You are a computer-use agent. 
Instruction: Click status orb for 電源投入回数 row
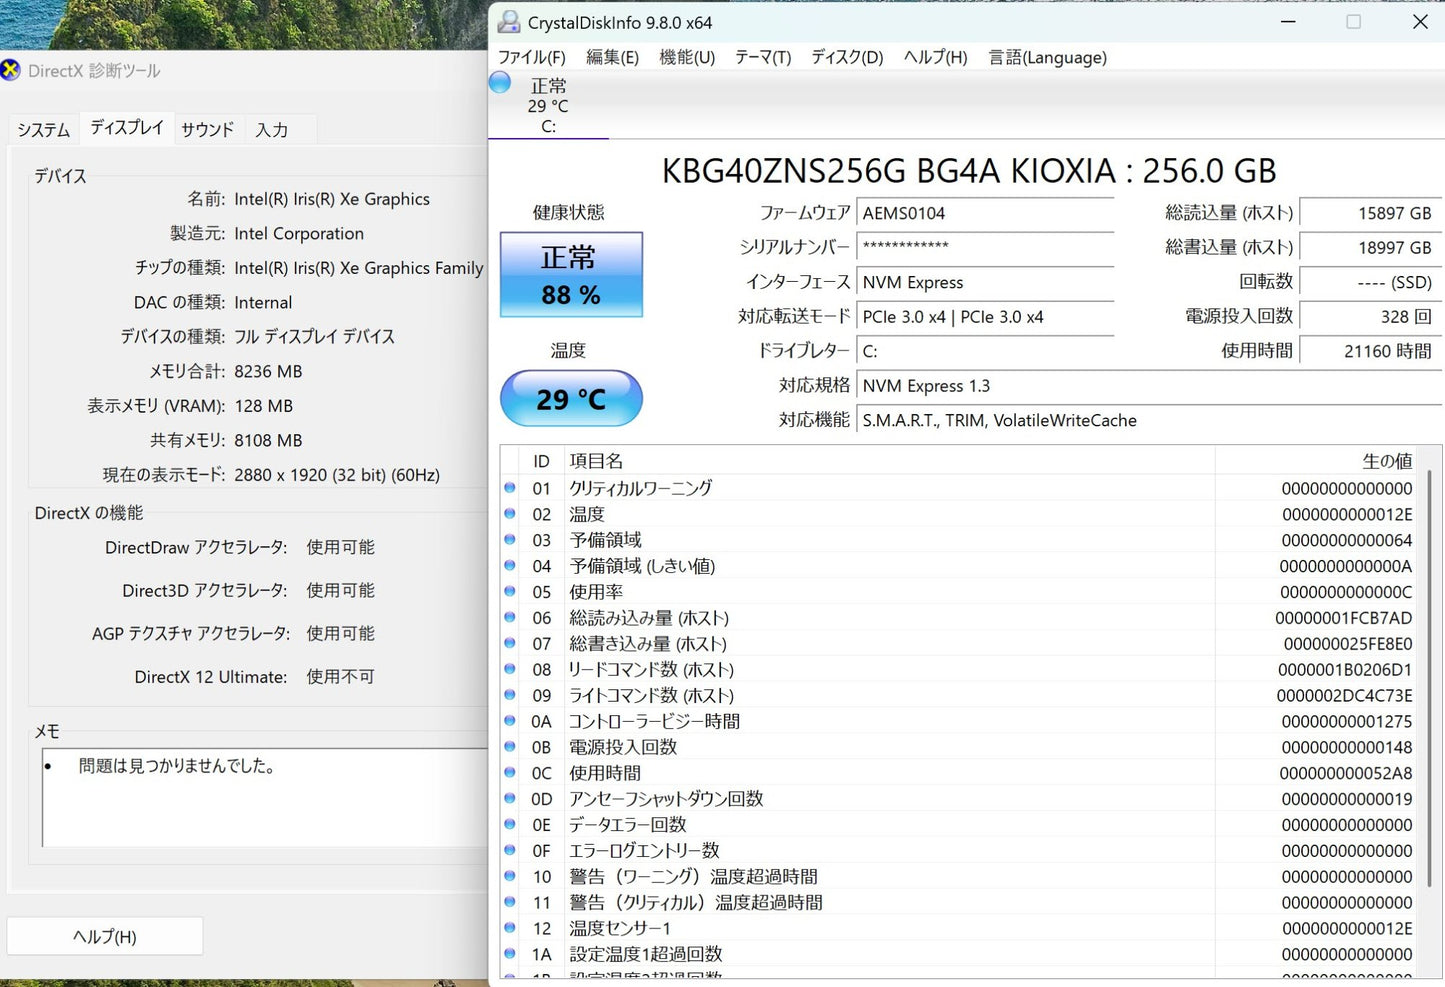coord(510,747)
